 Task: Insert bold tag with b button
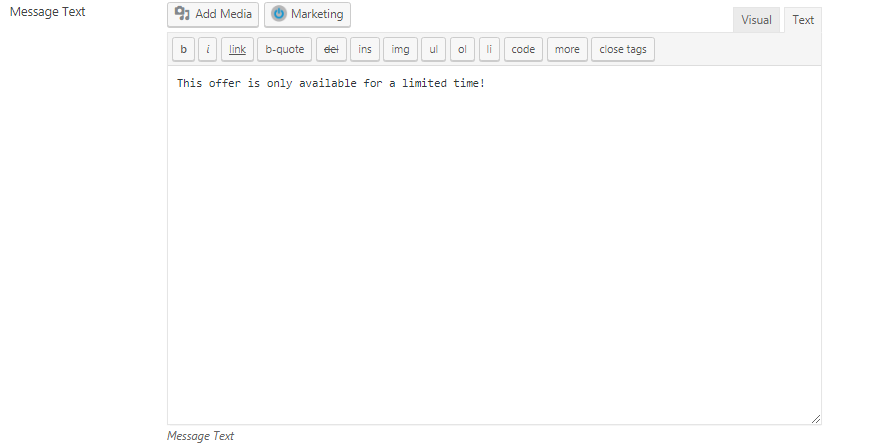tap(183, 49)
